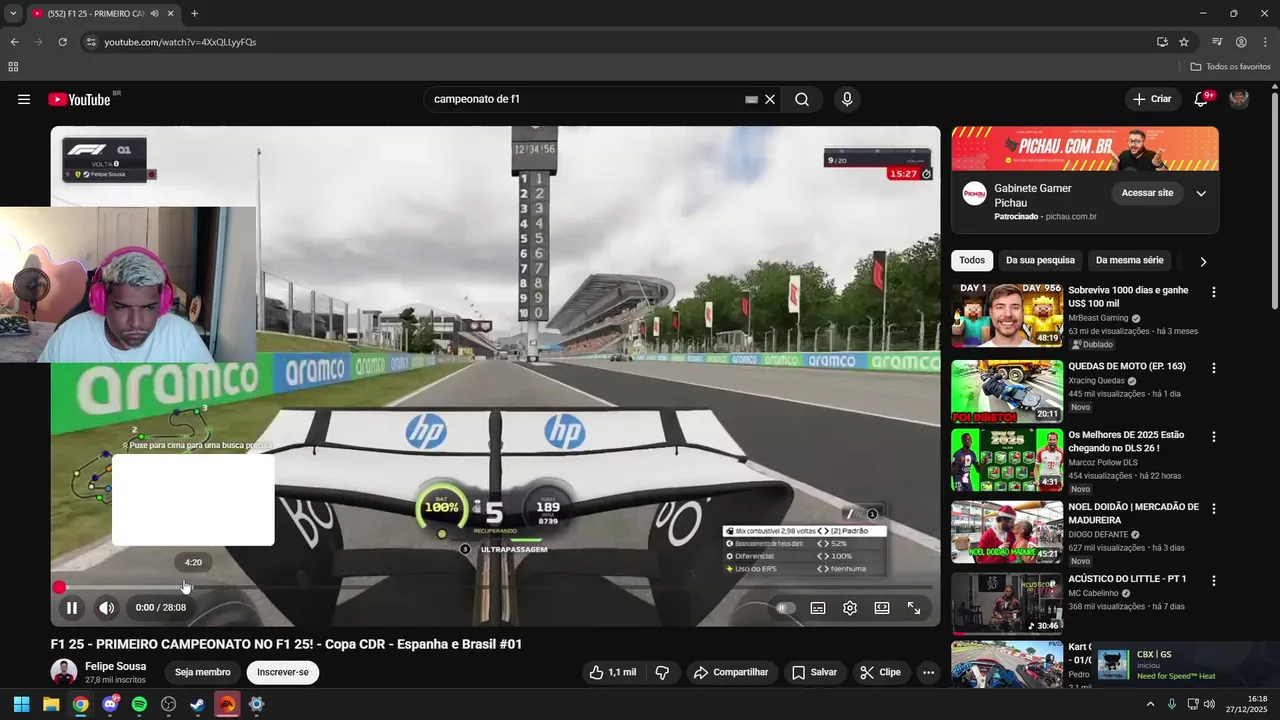Open Felipe Sousa channel avatar
This screenshot has width=1280, height=720.
[64, 672]
